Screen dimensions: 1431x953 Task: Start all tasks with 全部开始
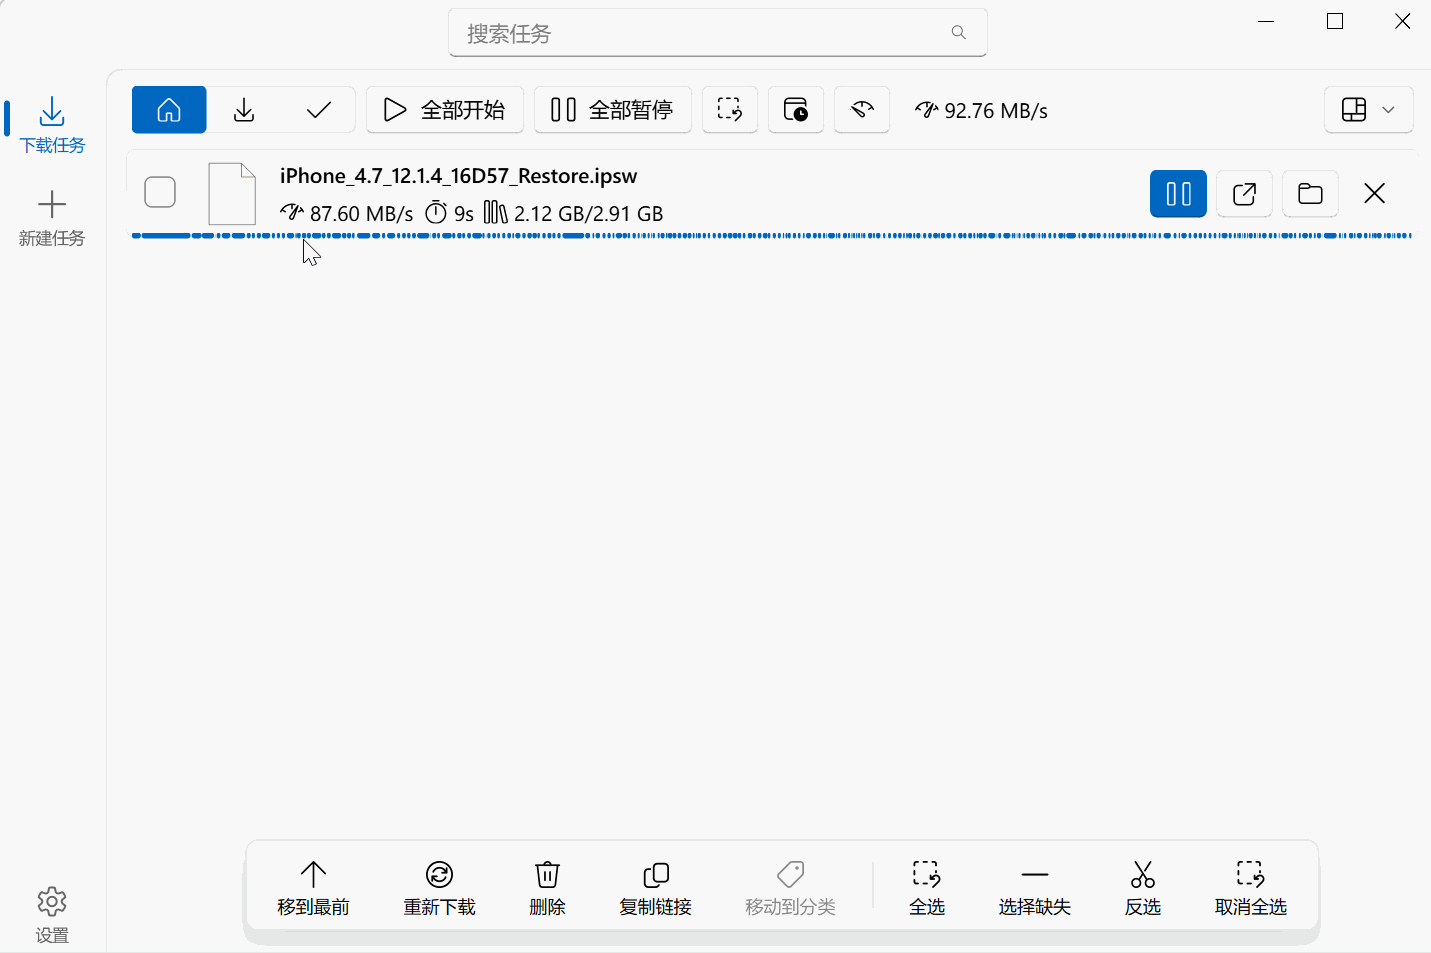(x=445, y=110)
